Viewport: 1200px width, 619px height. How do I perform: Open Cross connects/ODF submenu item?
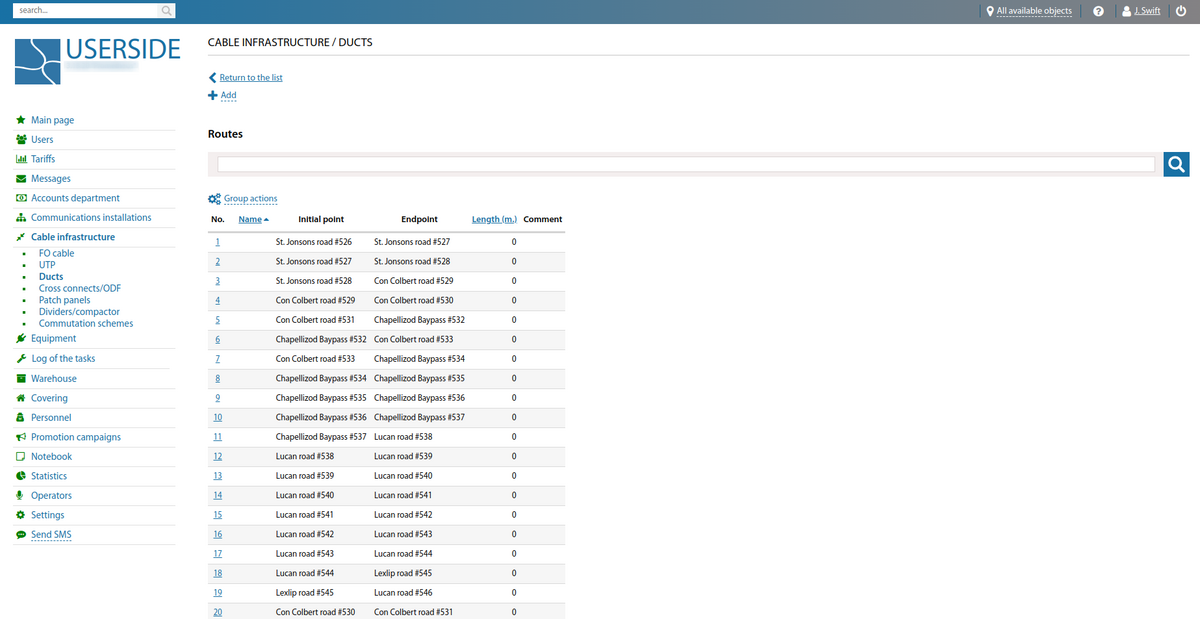coord(78,288)
